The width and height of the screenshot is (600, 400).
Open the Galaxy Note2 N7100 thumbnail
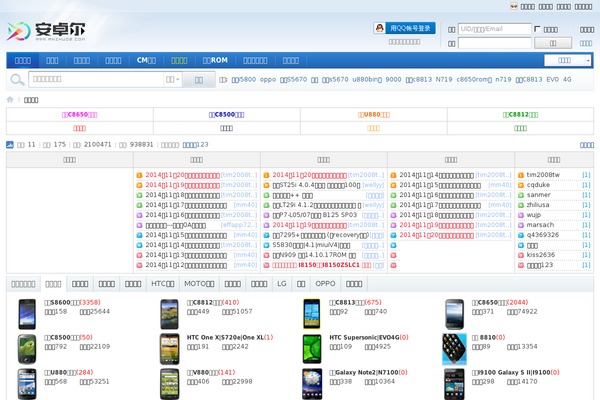pos(312,384)
